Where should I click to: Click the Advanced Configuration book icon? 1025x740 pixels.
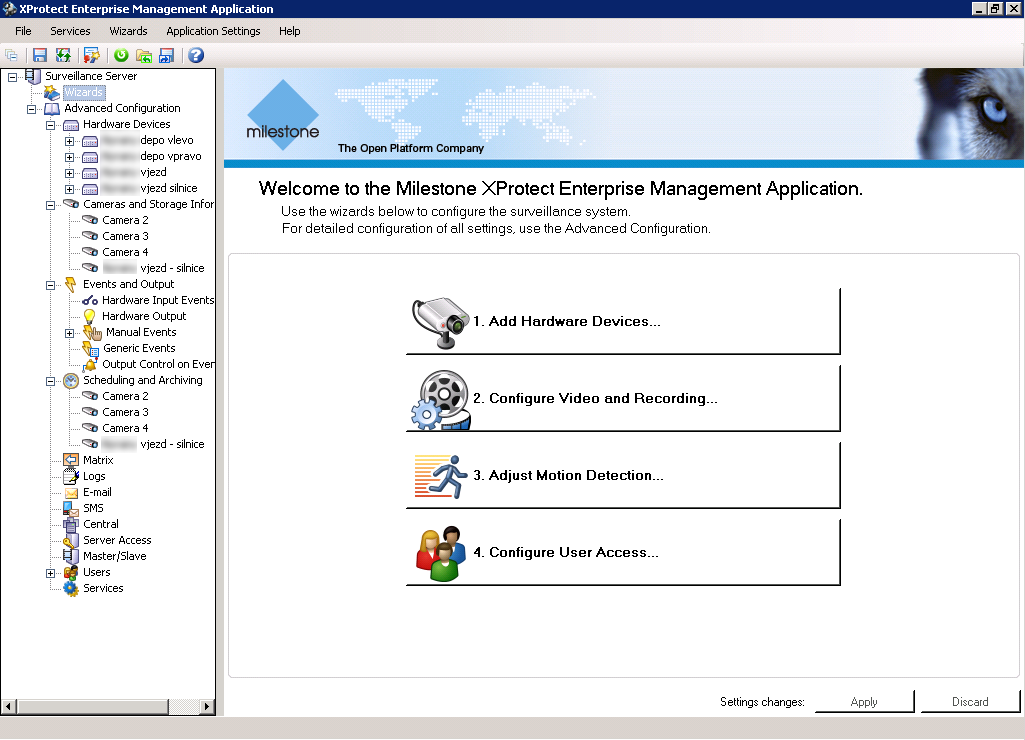click(52, 109)
